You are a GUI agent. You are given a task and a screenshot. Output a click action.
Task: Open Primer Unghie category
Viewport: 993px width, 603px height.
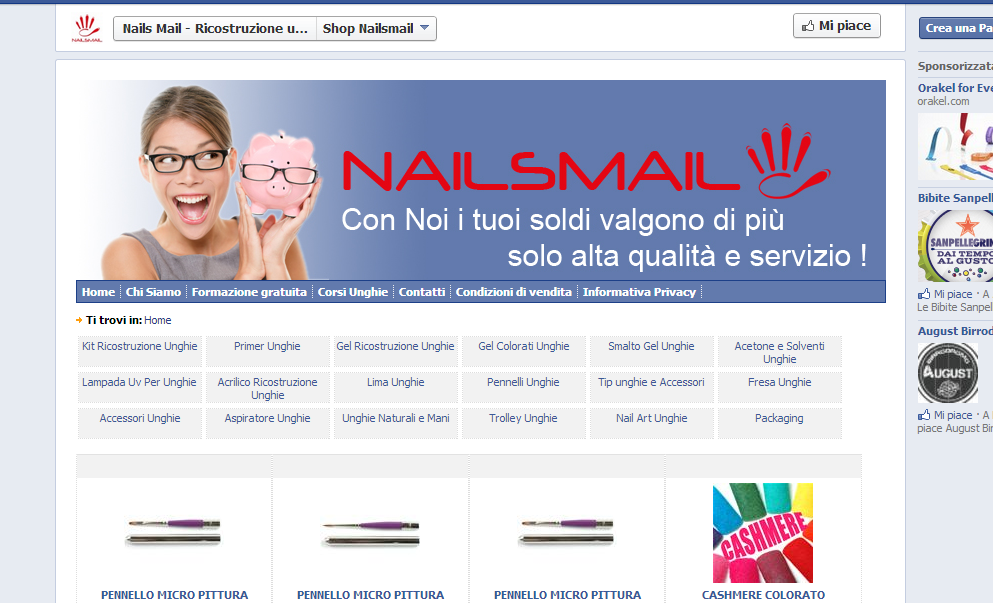click(267, 346)
